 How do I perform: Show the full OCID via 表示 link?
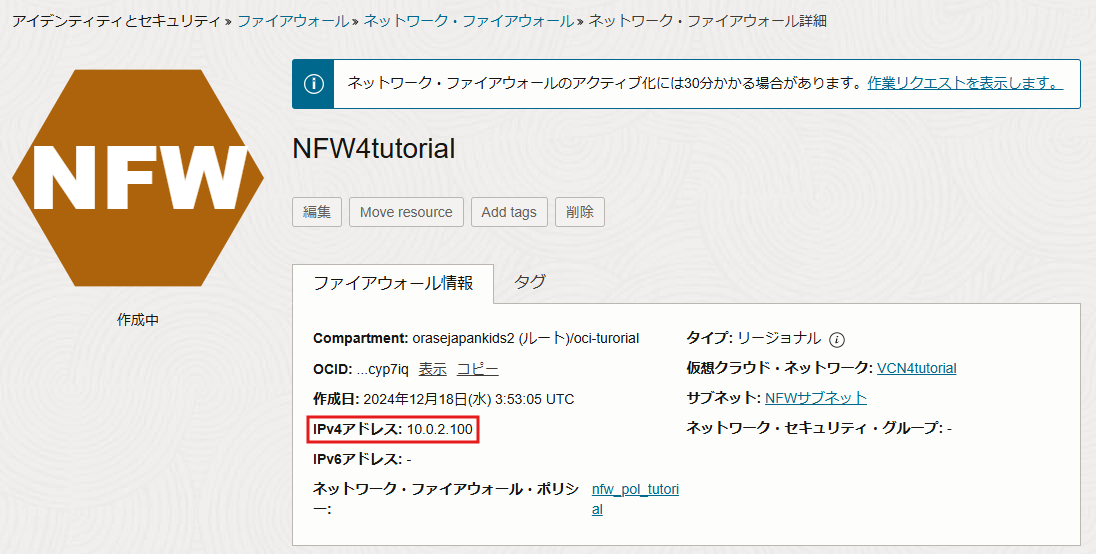432,369
